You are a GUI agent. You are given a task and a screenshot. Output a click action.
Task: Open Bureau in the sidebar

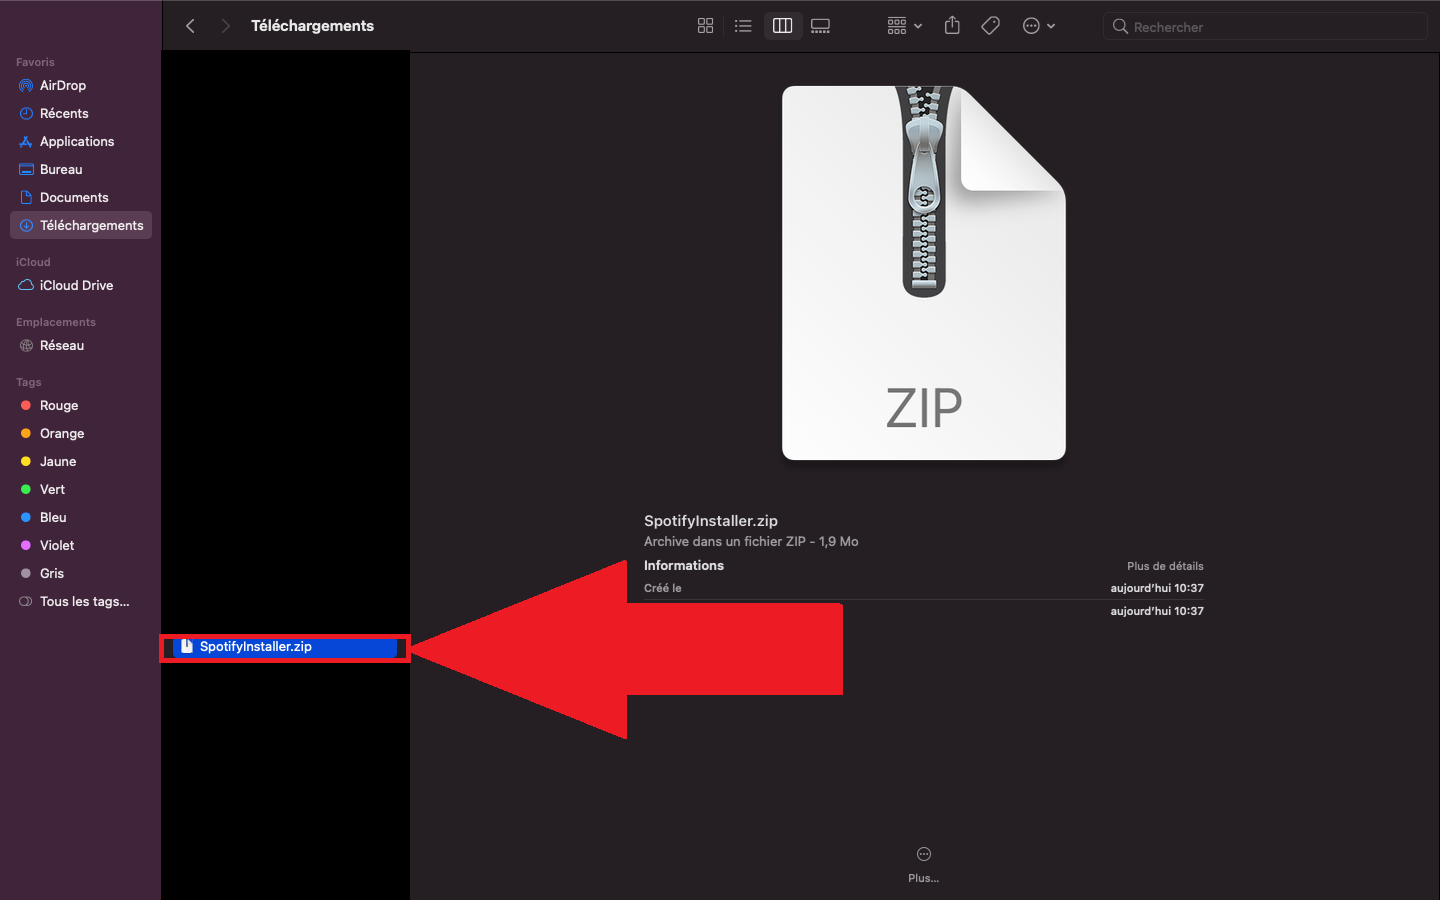tap(80, 169)
